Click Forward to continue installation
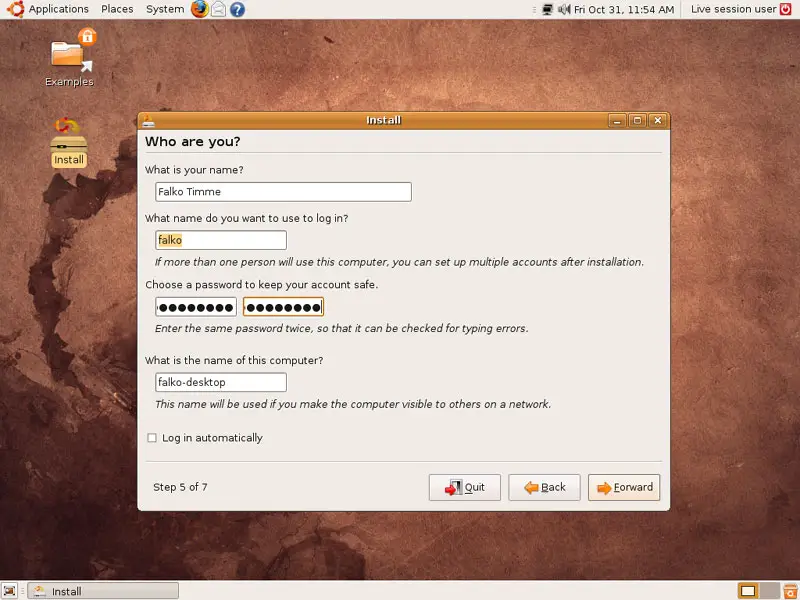This screenshot has height=600, width=800. click(624, 487)
